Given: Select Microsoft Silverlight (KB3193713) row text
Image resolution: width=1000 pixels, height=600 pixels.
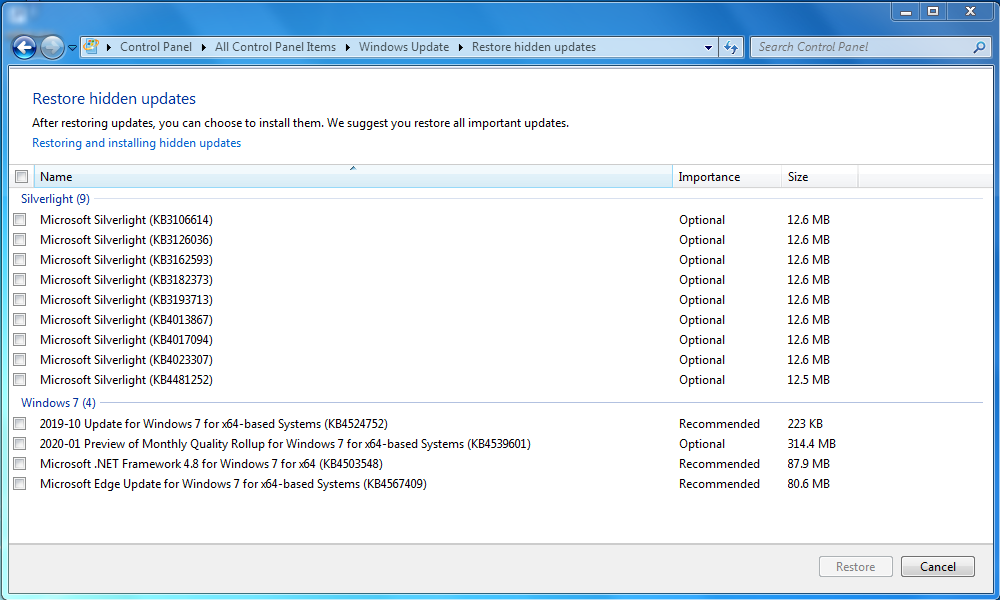Looking at the screenshot, I should pos(126,300).
